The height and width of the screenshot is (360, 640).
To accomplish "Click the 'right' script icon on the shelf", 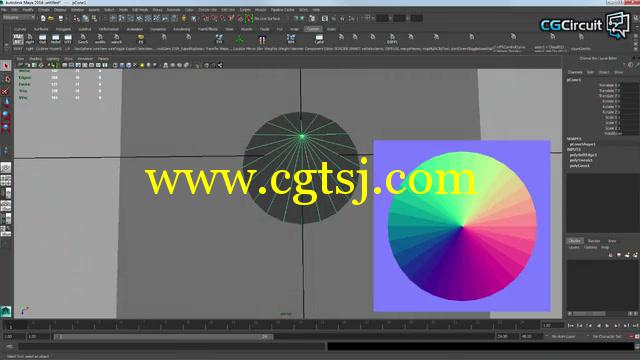I will pos(30,39).
